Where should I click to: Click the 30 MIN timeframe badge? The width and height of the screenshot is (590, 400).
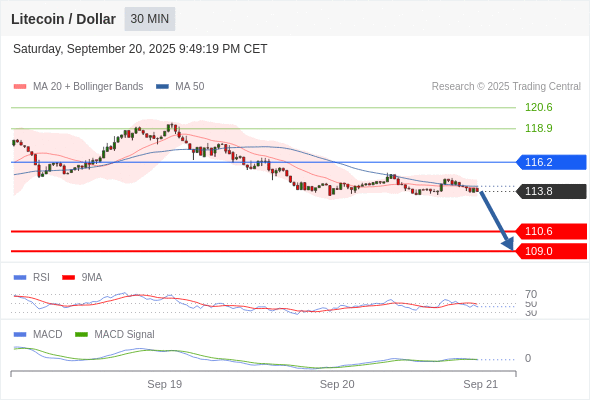(150, 19)
